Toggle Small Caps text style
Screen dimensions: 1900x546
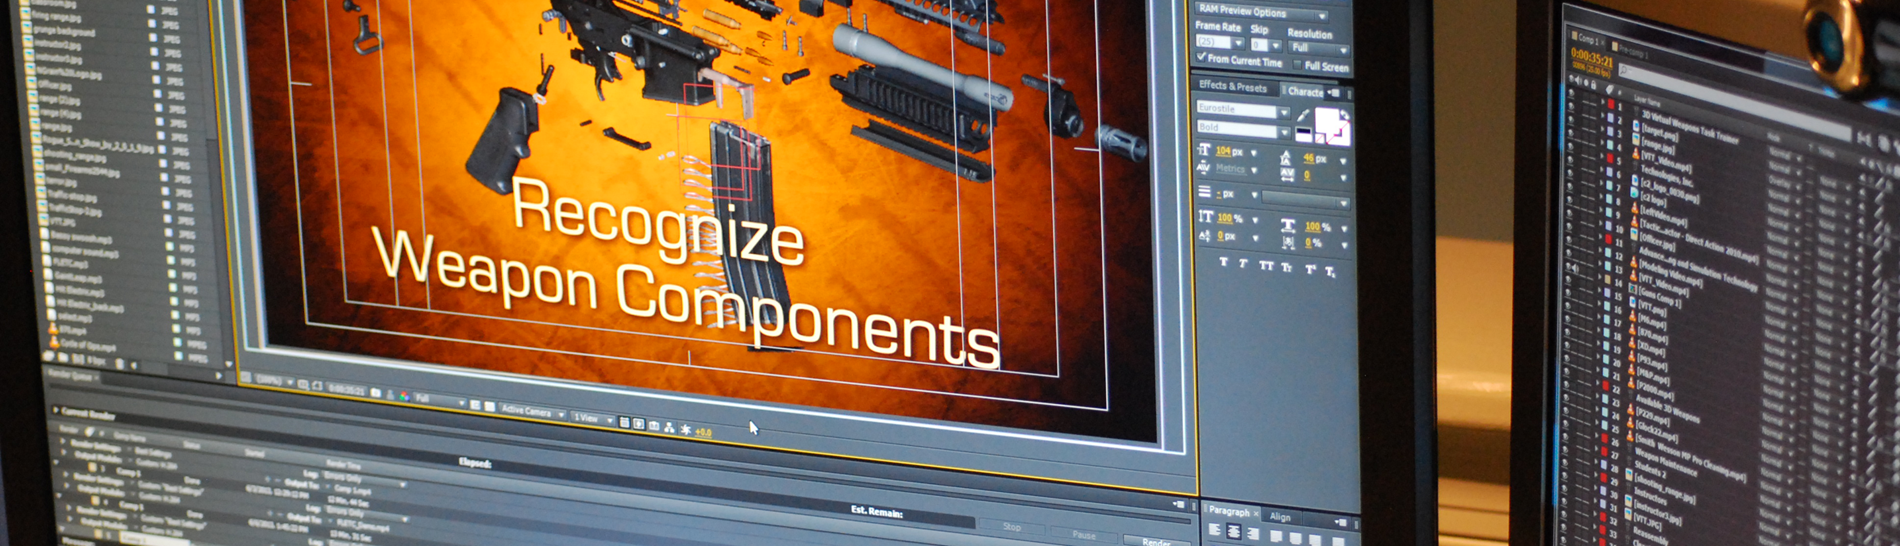[1286, 267]
